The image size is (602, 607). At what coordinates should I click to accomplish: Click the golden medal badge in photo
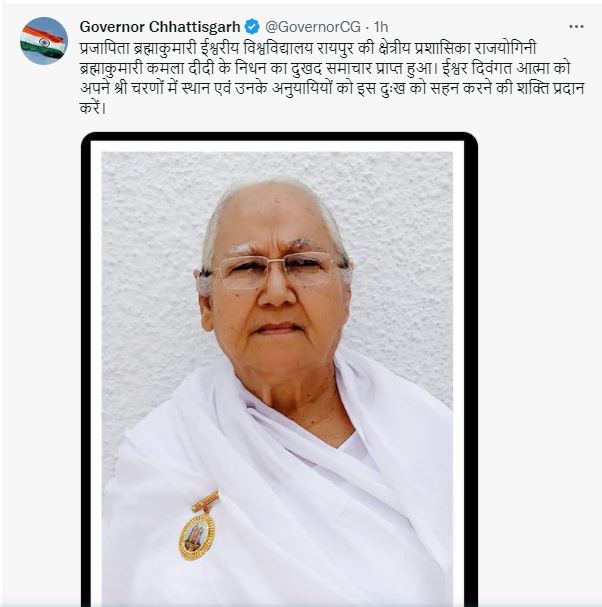pyautogui.click(x=198, y=526)
